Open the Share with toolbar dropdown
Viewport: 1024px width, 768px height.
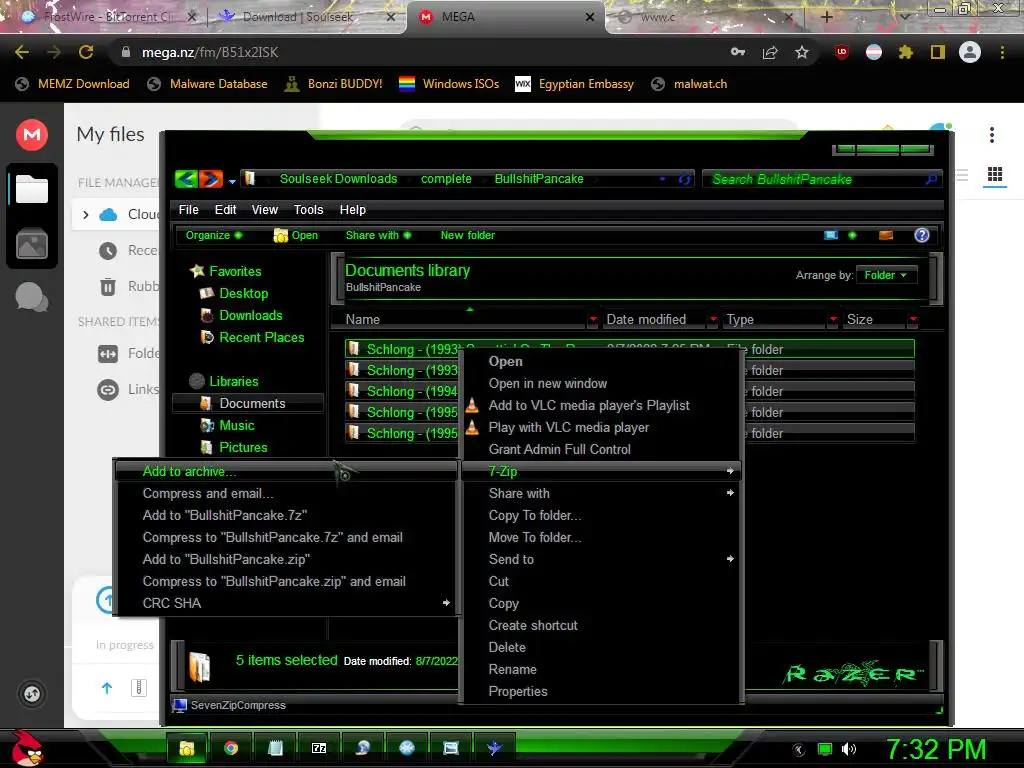click(378, 235)
